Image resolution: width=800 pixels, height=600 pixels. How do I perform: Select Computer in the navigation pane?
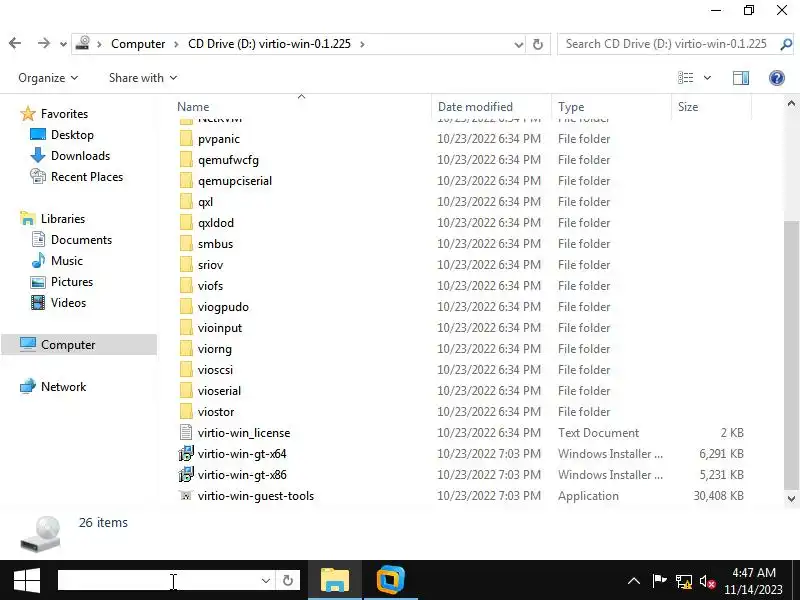(x=79, y=344)
